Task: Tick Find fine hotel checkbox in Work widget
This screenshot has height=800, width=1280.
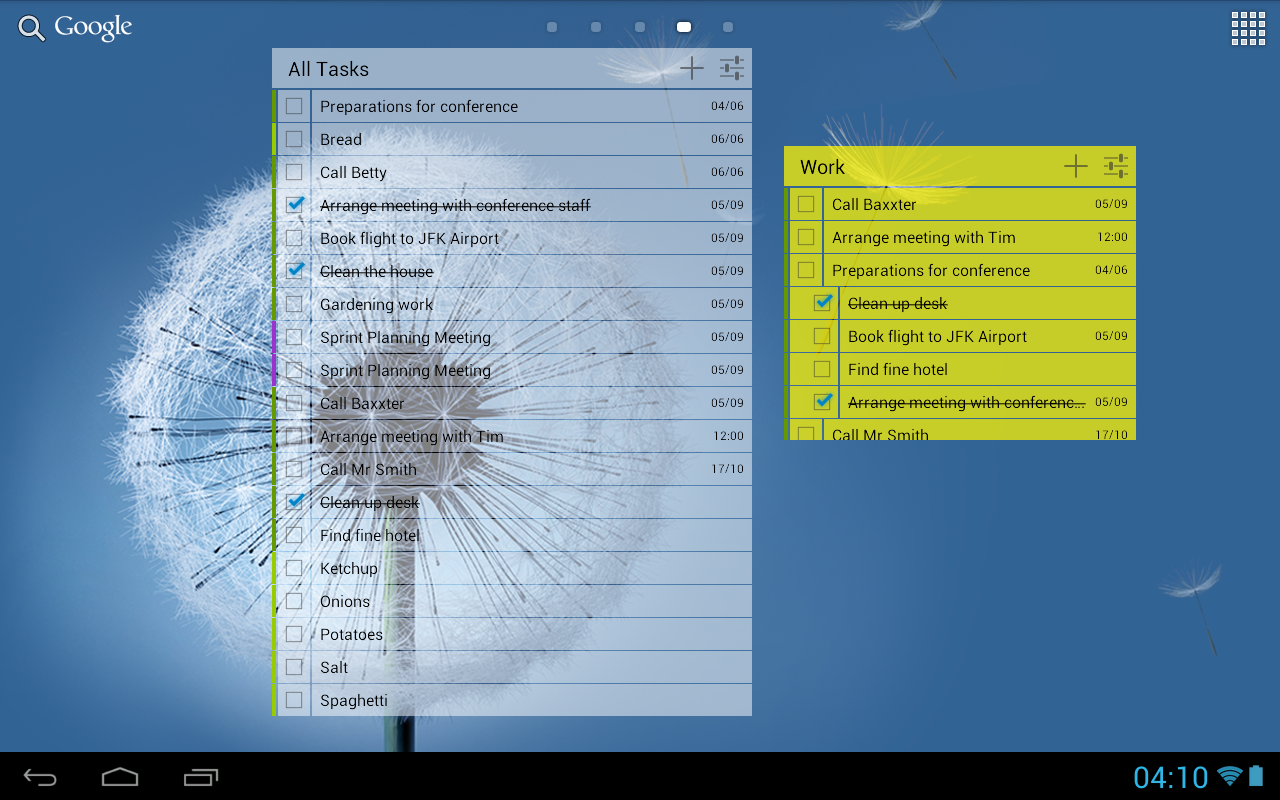Action: [x=822, y=369]
